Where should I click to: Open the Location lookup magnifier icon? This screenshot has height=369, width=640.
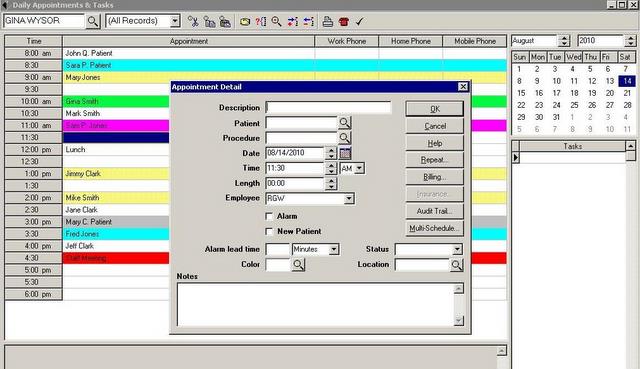457,265
